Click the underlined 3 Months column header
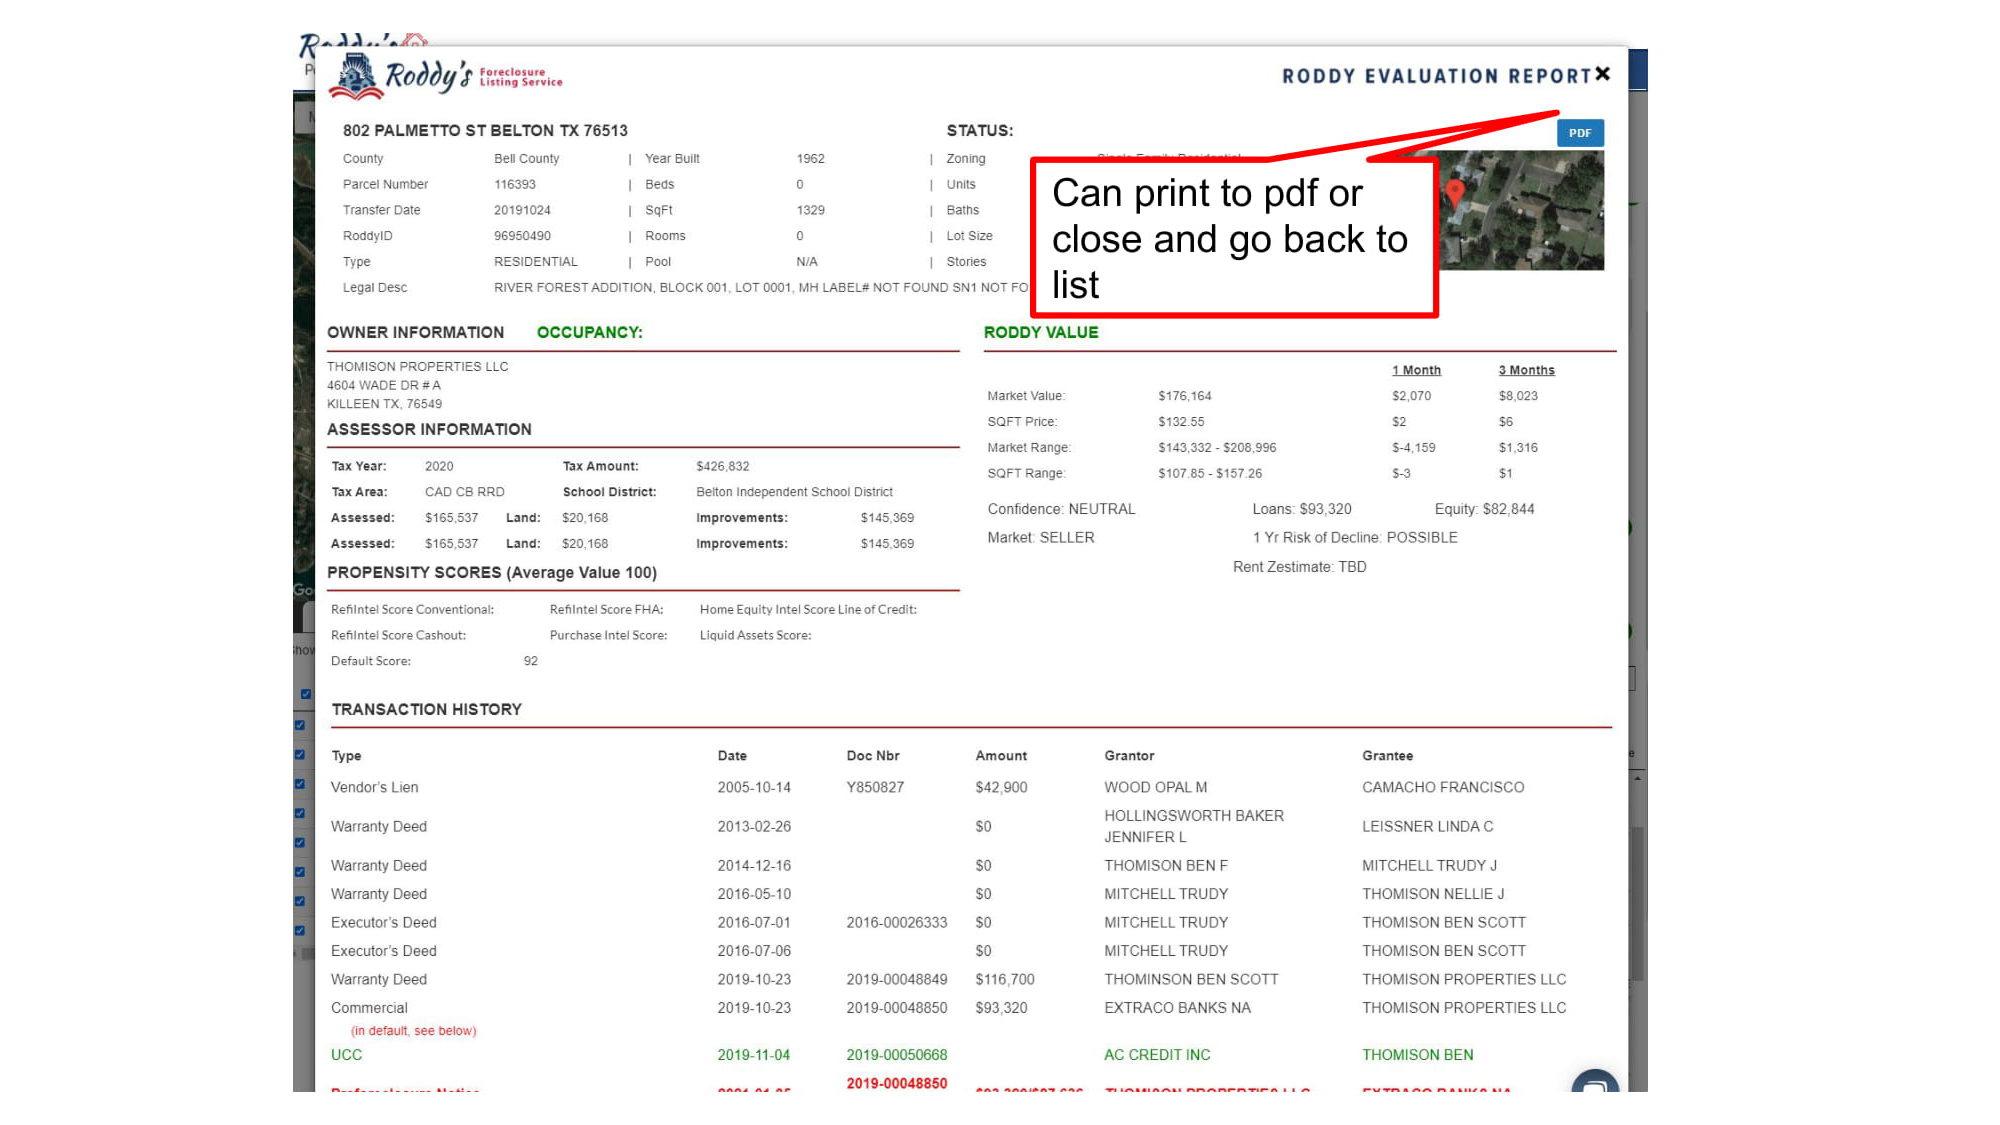The height and width of the screenshot is (1125, 2000). (1526, 371)
